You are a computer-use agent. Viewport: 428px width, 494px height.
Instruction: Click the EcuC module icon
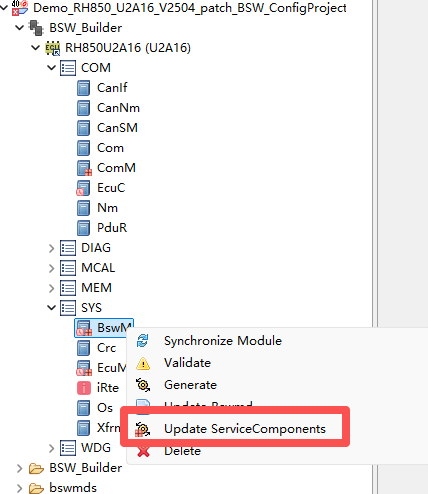(83, 188)
